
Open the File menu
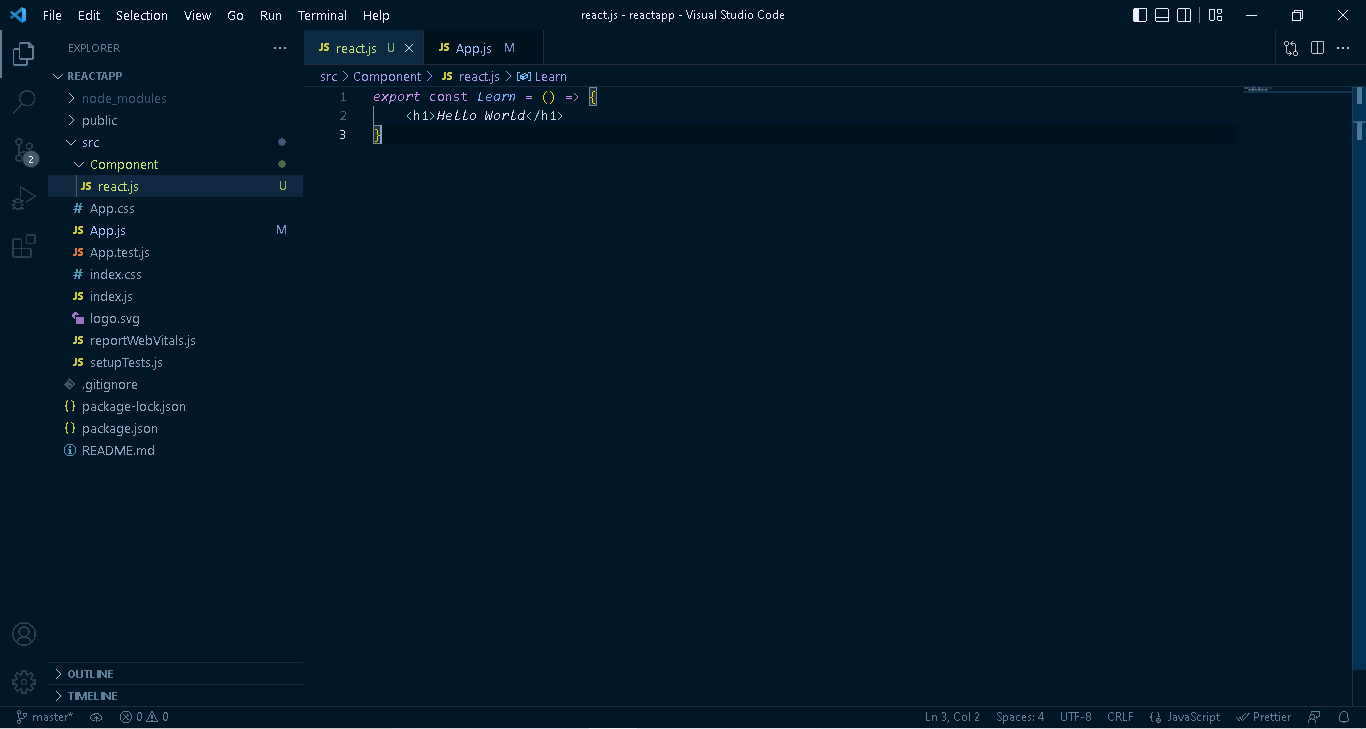coord(52,15)
